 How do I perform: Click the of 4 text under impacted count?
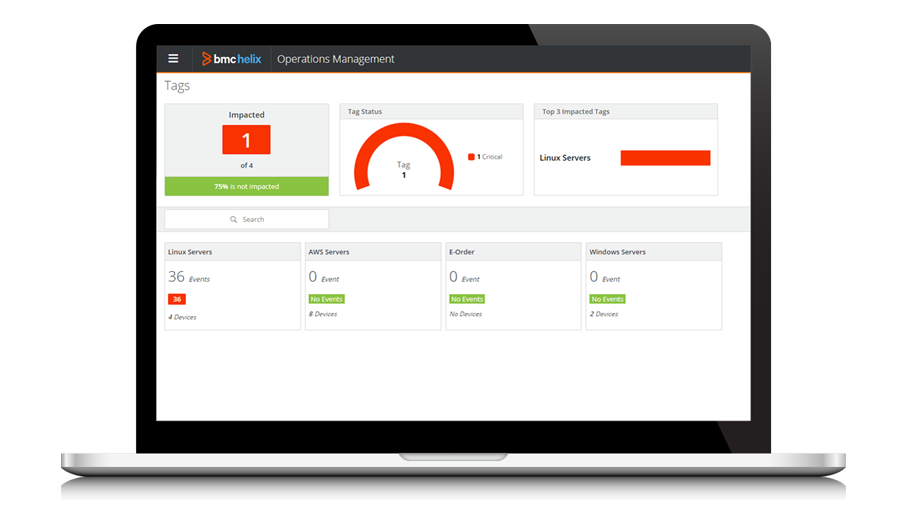(x=246, y=165)
